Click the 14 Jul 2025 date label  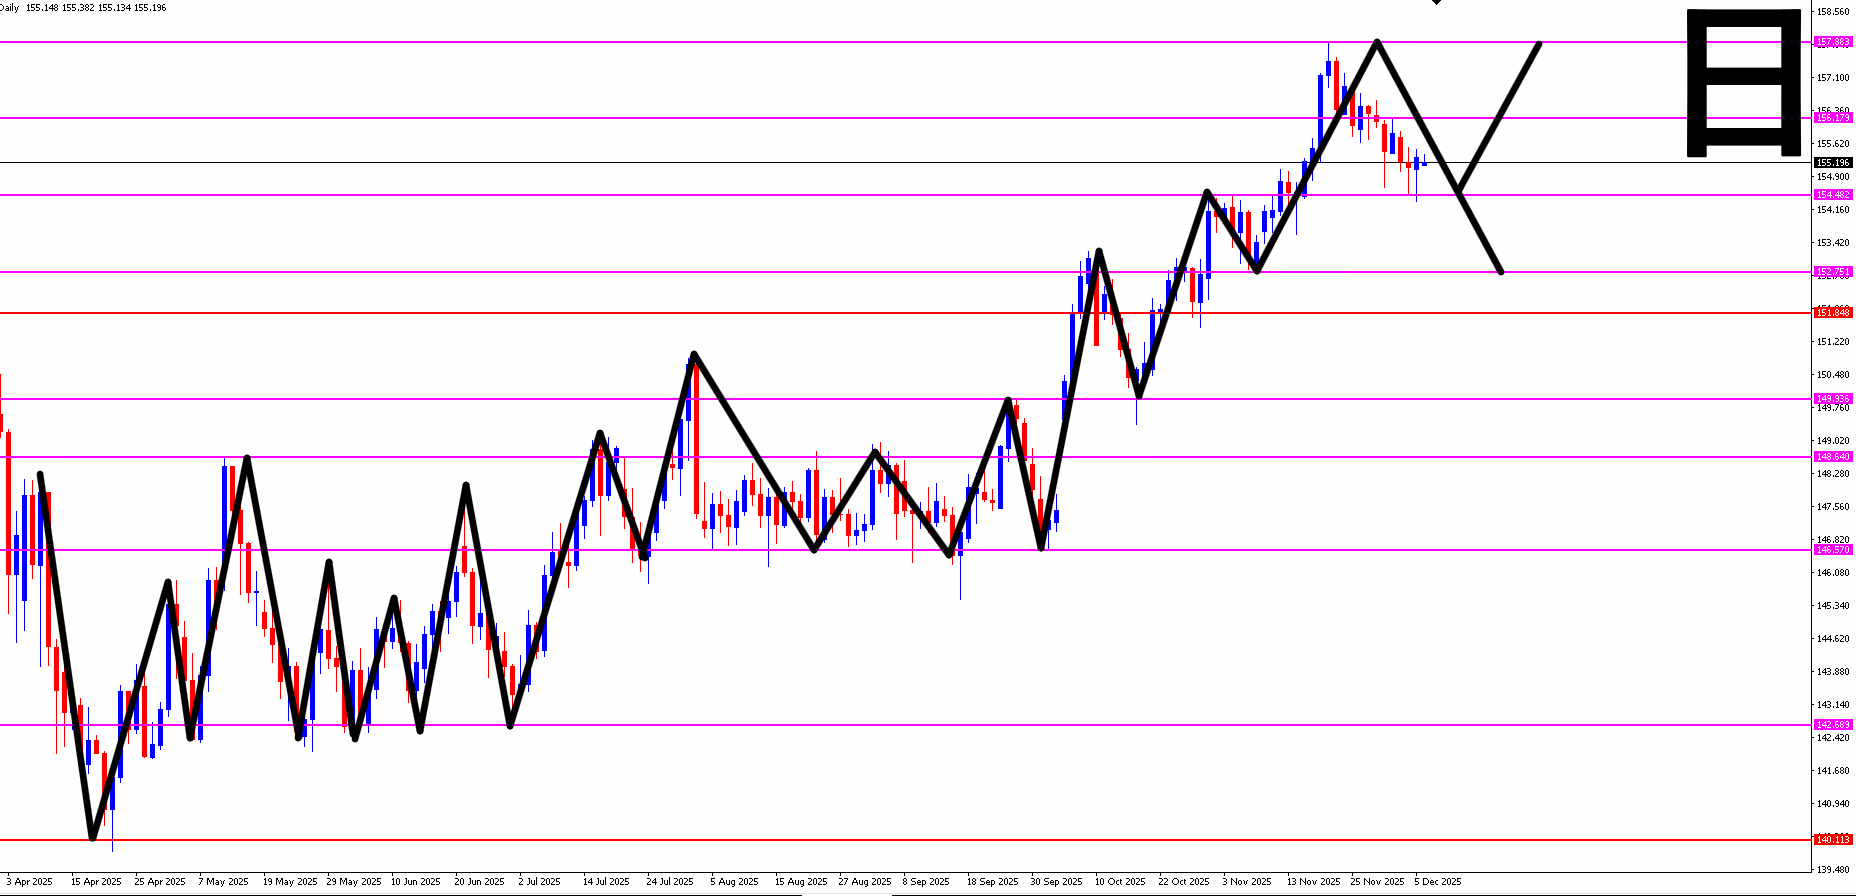point(606,882)
